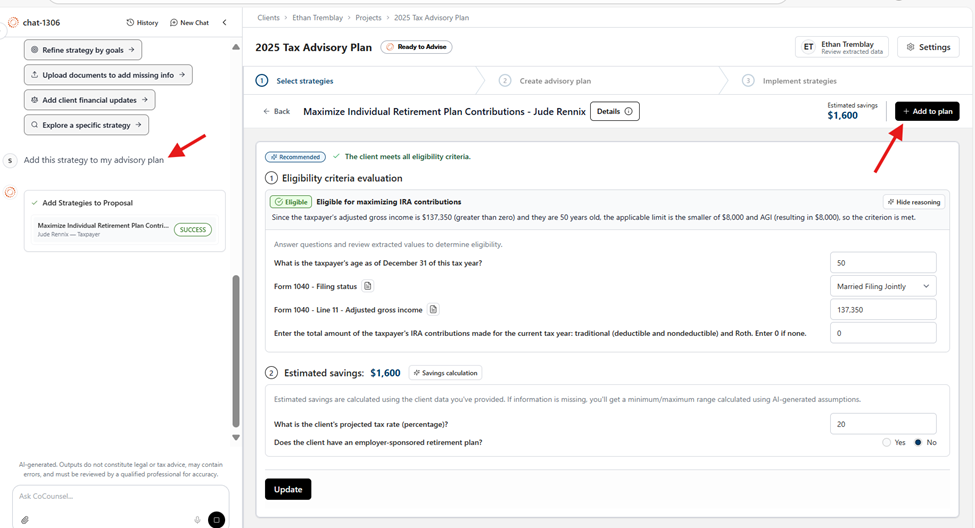Click the microphone icon in chat input
Screen dimensions: 975x528
coord(197,520)
